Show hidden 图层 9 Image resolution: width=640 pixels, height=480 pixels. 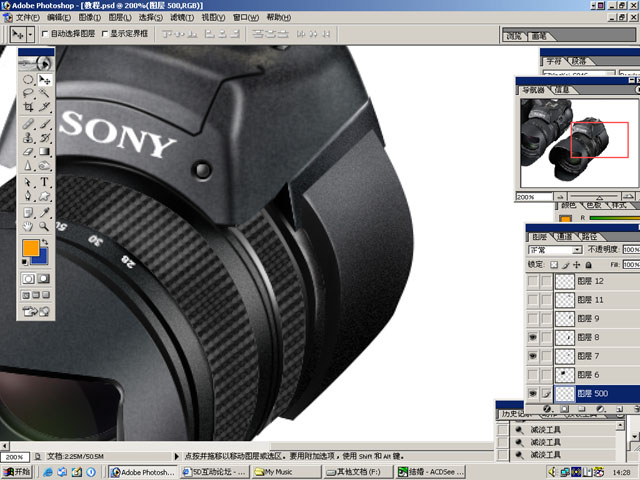533,319
